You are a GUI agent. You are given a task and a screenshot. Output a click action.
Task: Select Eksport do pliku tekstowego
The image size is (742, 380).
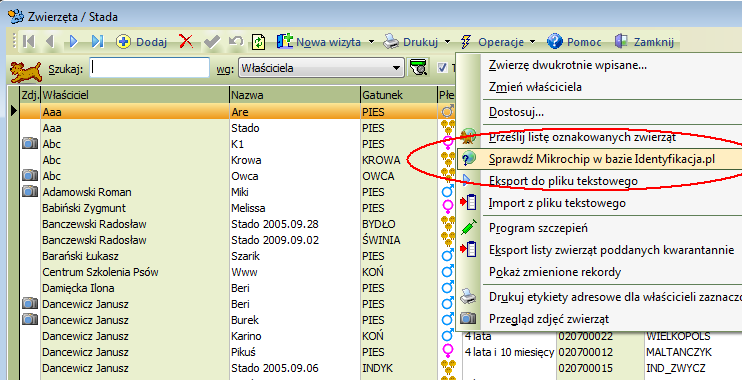(563, 181)
